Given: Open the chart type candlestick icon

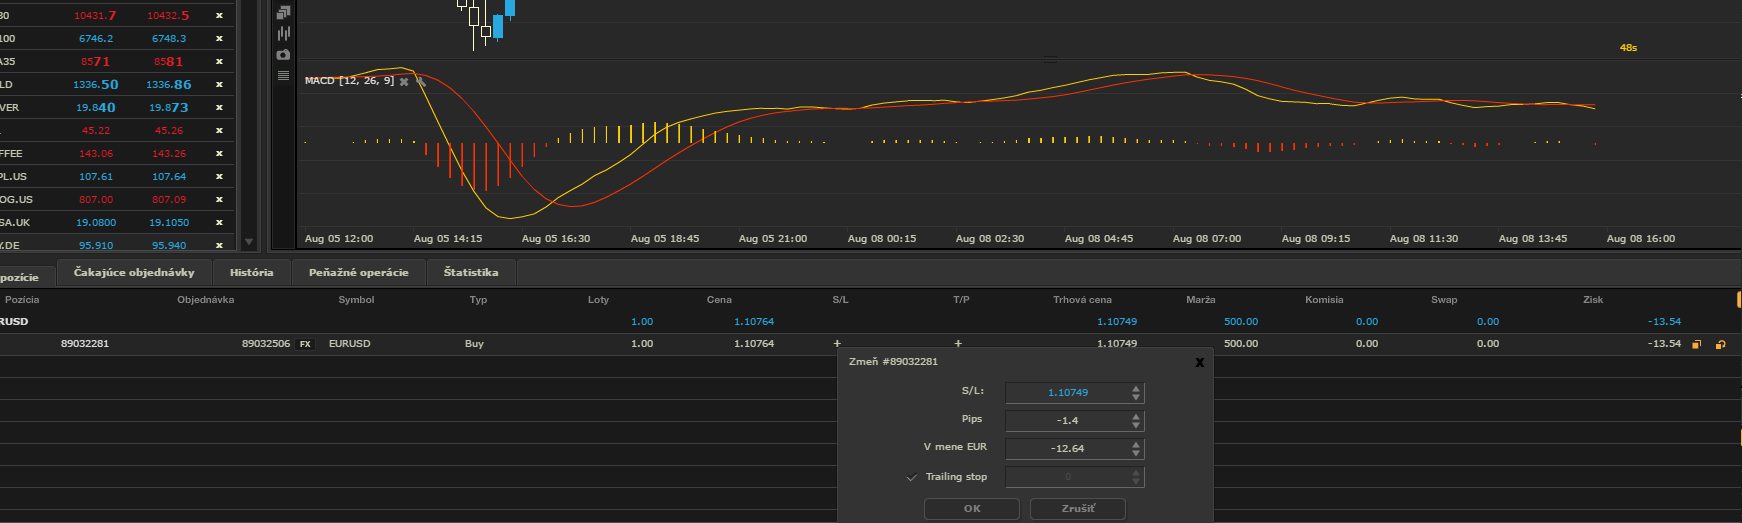Looking at the screenshot, I should (x=283, y=34).
